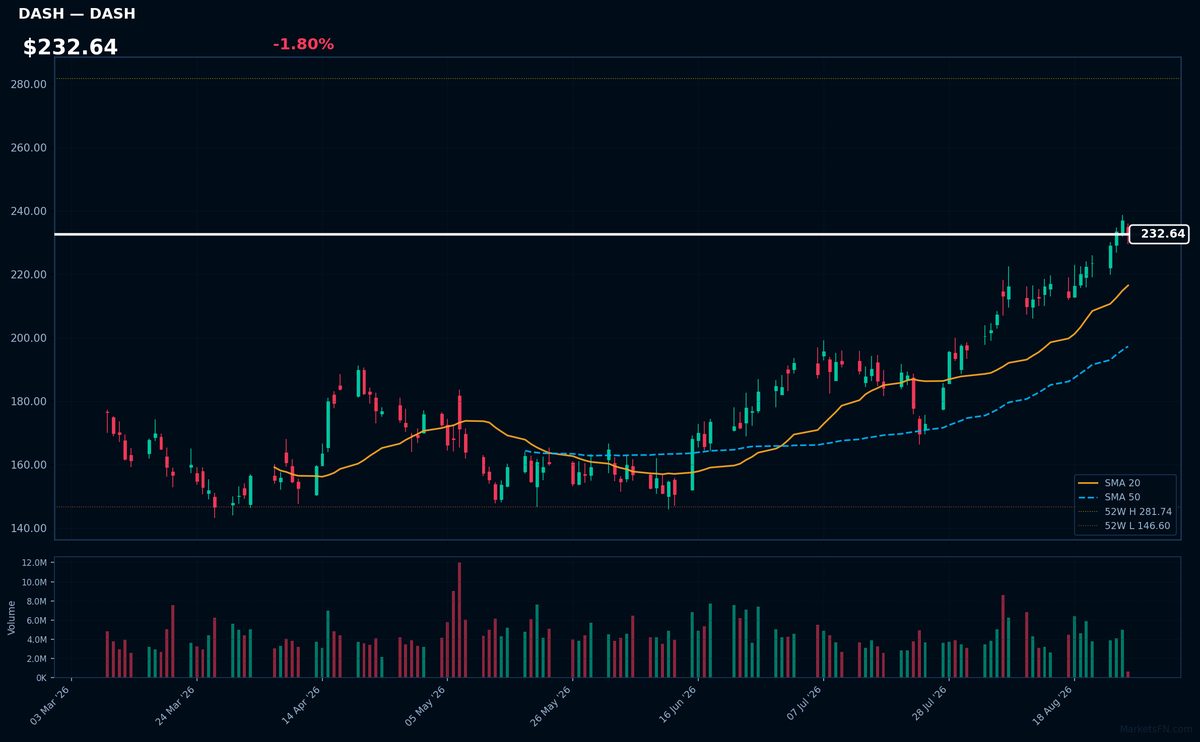Screen dimensions: 1200x742
Task: Click the 200.00 price axis label
Action: tap(29, 338)
